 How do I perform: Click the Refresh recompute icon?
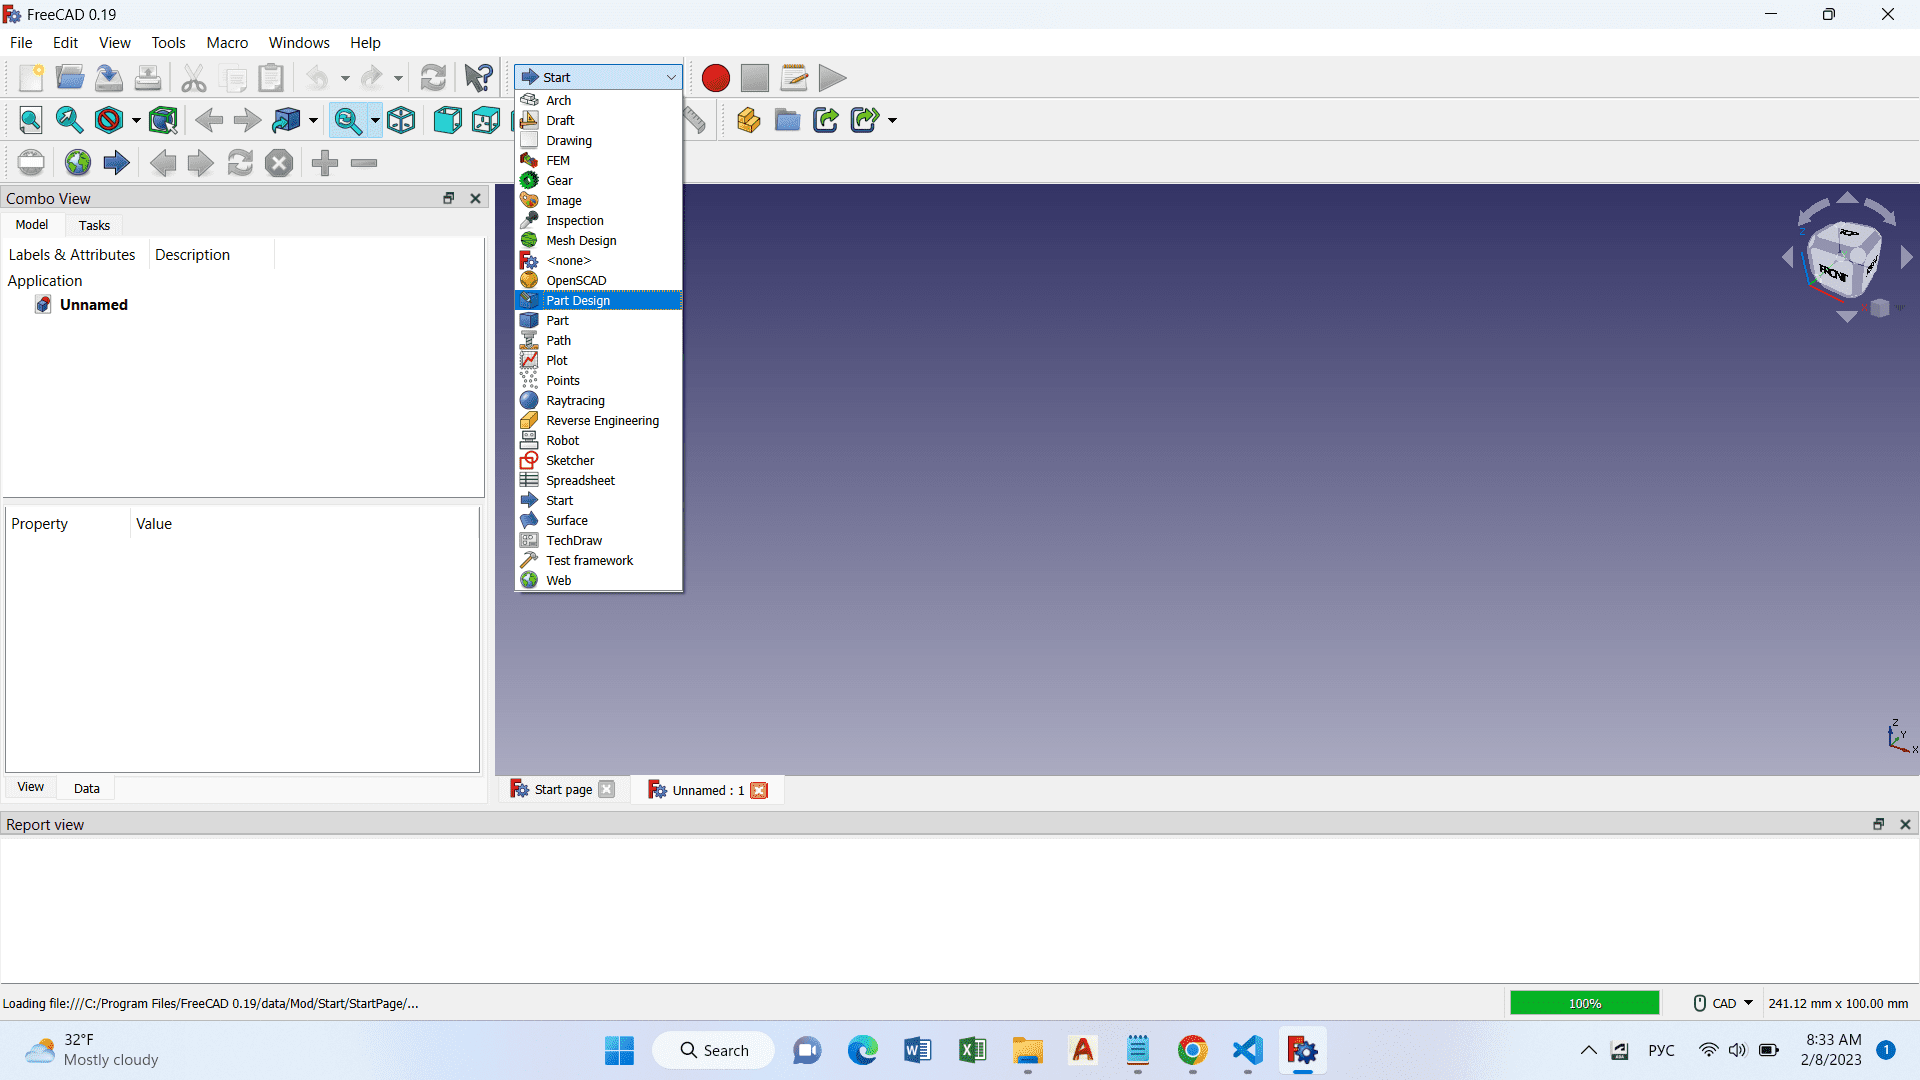(433, 78)
